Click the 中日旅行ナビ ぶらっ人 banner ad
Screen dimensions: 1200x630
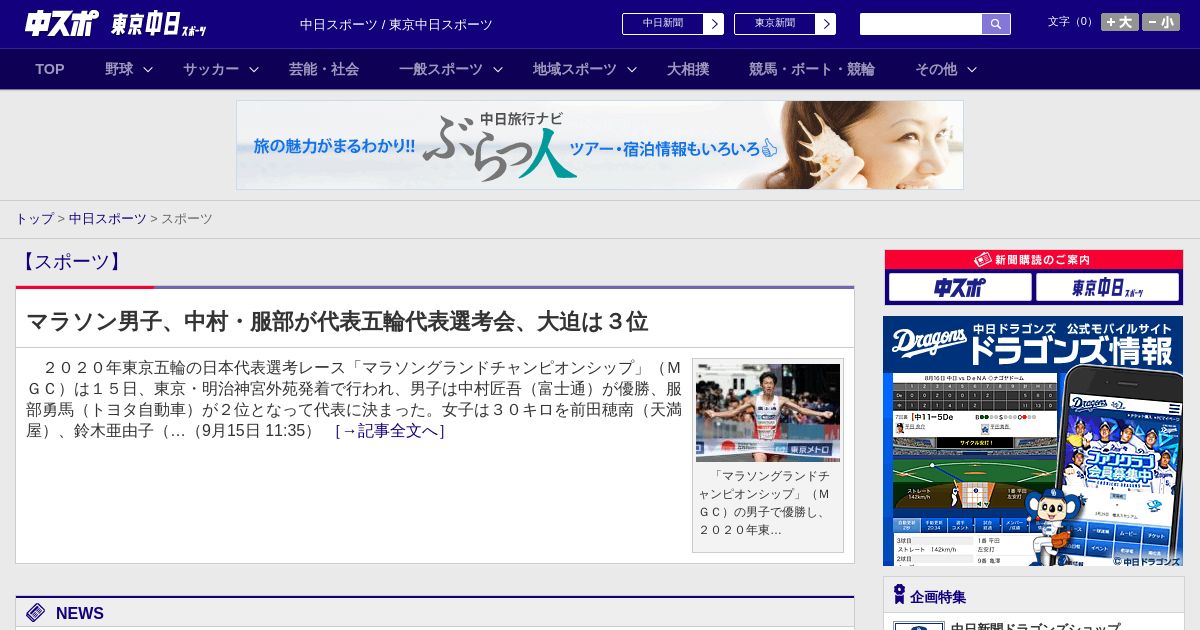click(600, 145)
